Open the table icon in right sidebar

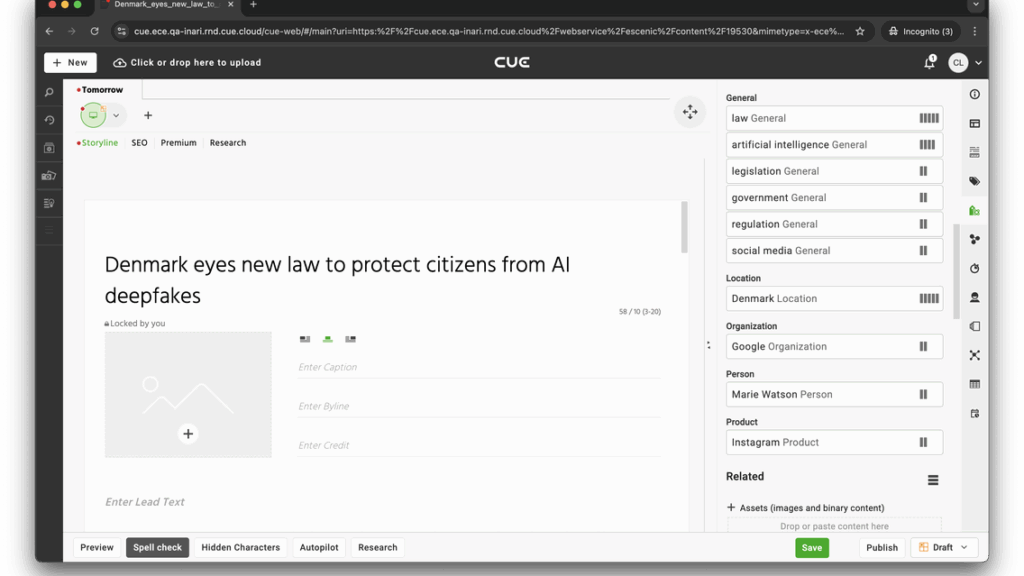[974, 384]
